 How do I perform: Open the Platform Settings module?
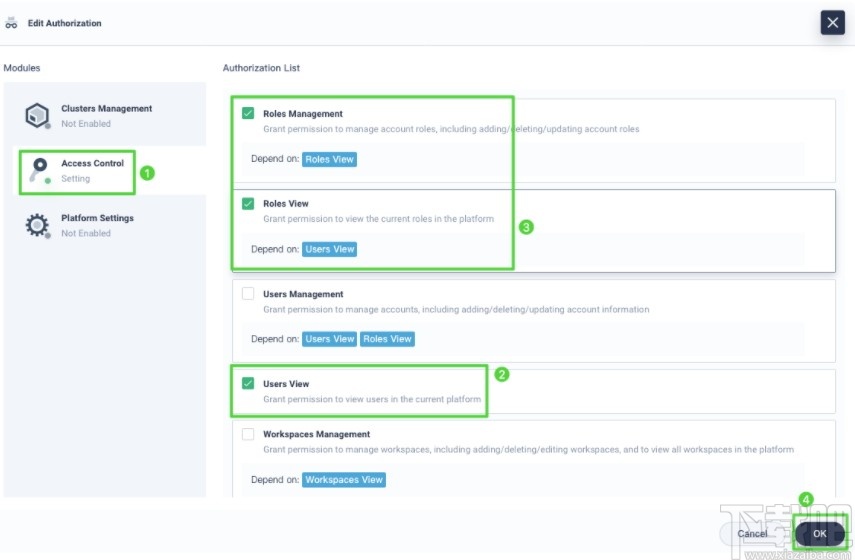tap(97, 225)
